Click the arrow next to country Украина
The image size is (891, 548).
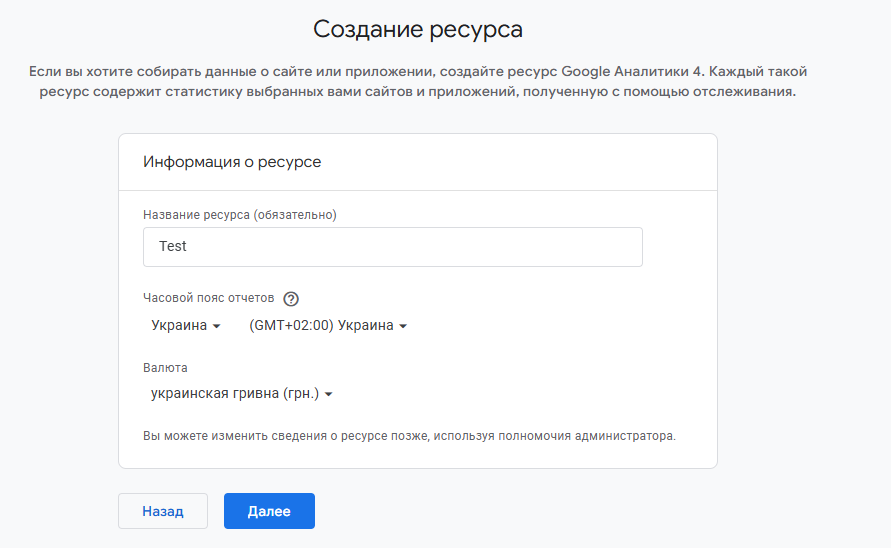(216, 327)
